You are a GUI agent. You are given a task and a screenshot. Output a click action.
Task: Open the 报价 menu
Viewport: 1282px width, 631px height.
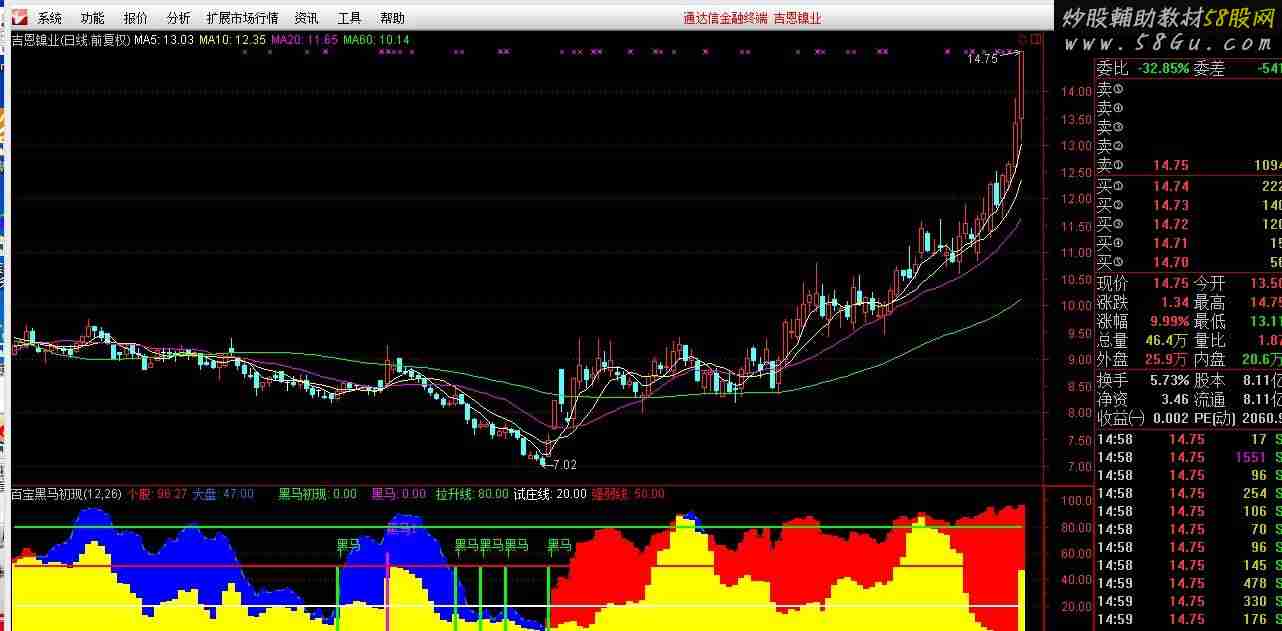coord(135,18)
